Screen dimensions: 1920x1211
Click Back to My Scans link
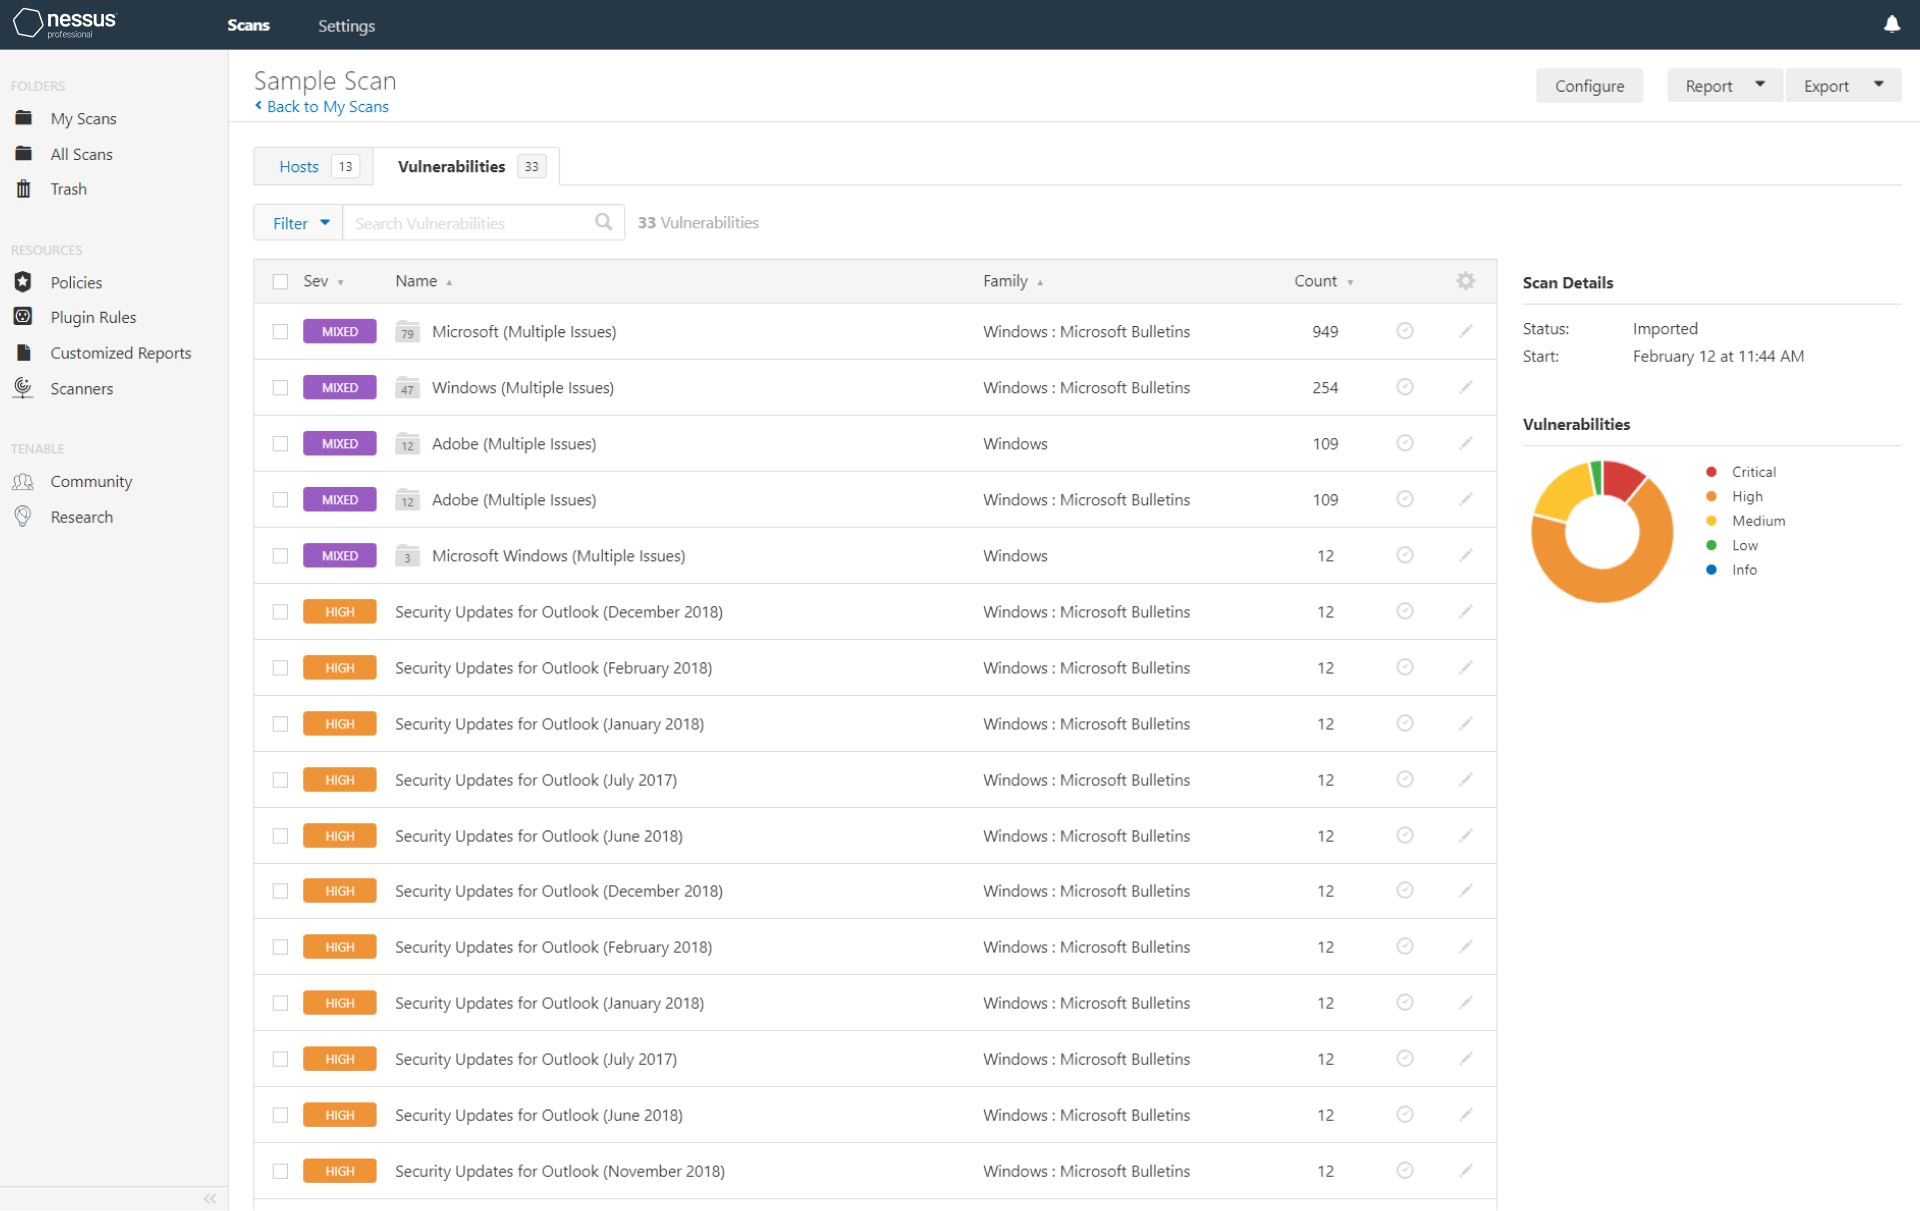[320, 105]
